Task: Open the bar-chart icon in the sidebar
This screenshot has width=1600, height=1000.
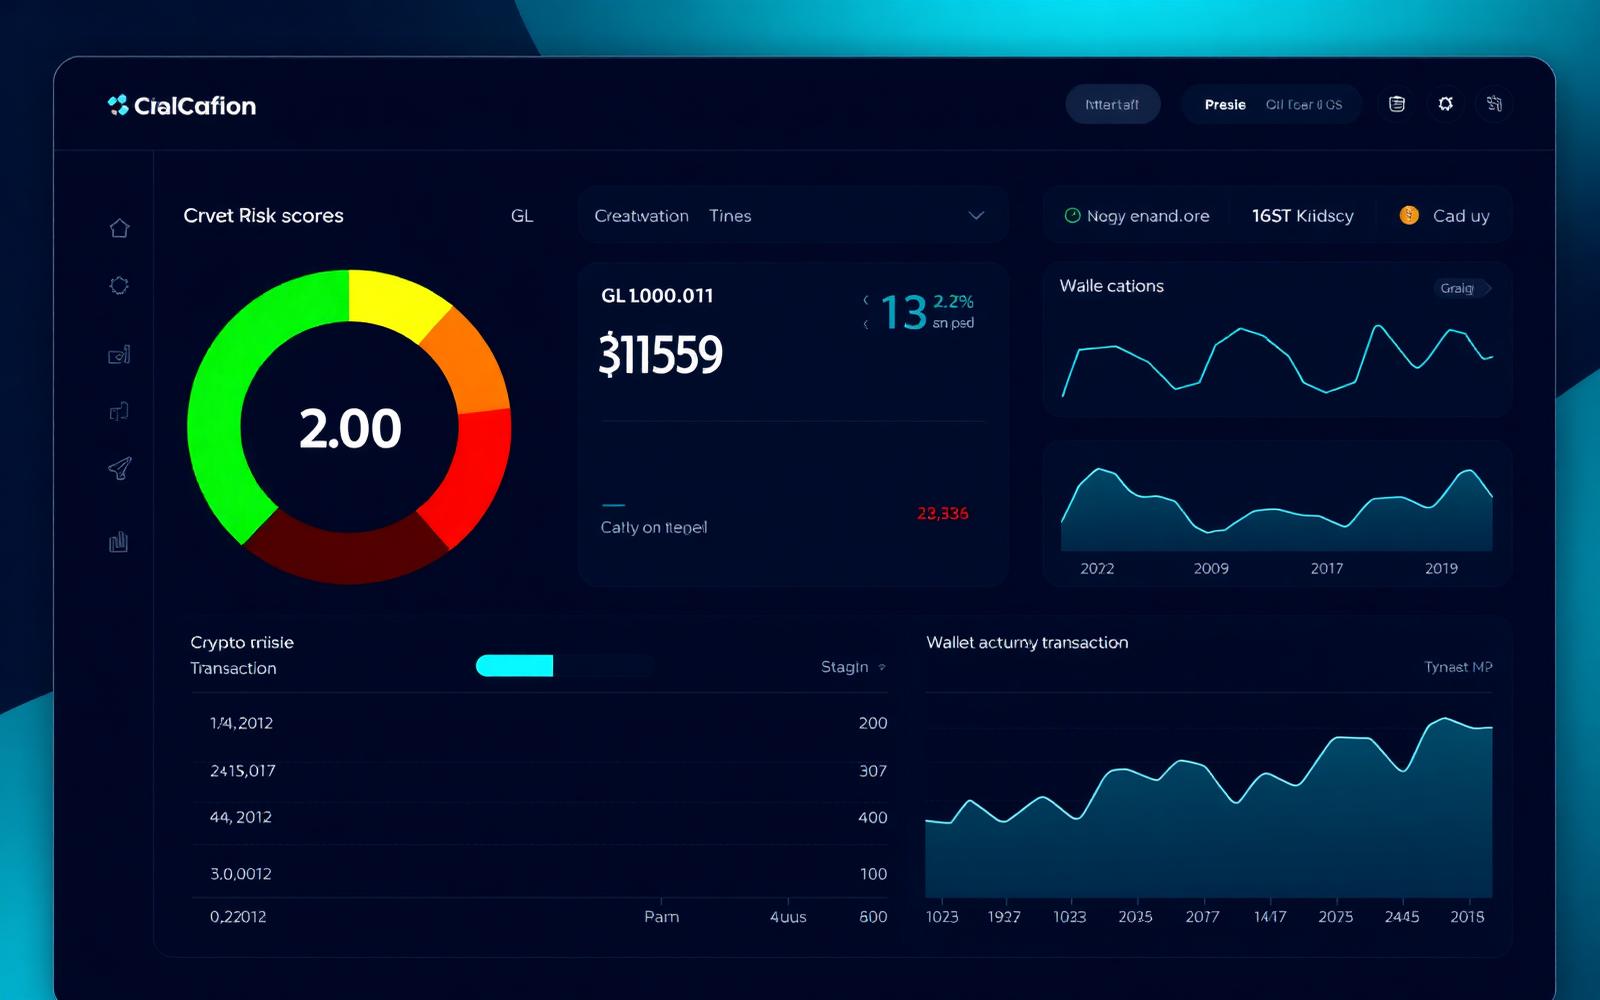Action: (119, 542)
